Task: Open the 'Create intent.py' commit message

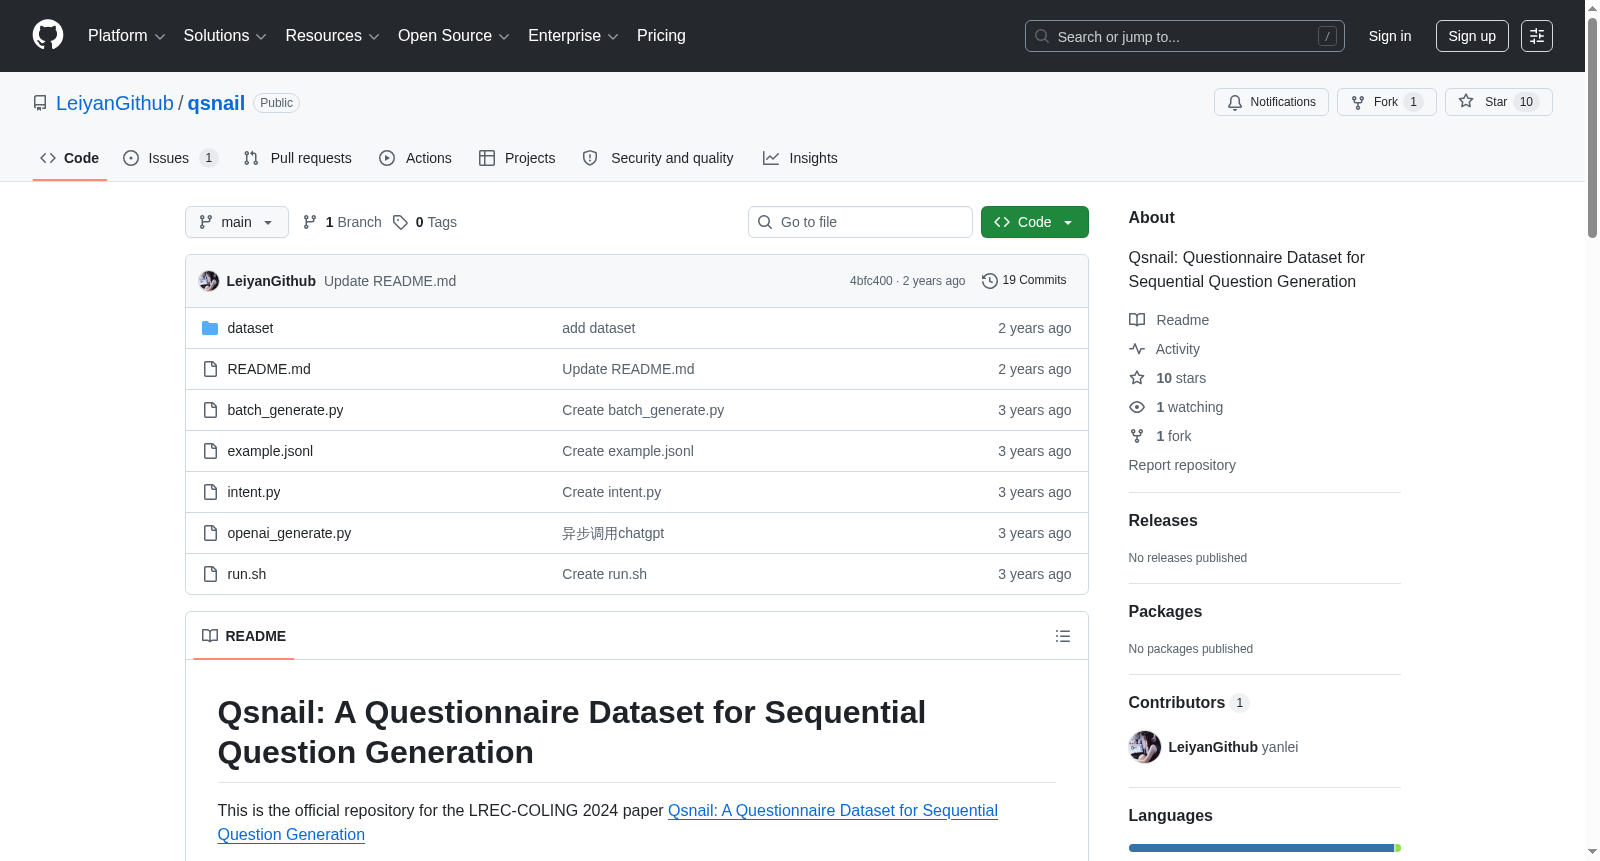Action: (x=611, y=492)
